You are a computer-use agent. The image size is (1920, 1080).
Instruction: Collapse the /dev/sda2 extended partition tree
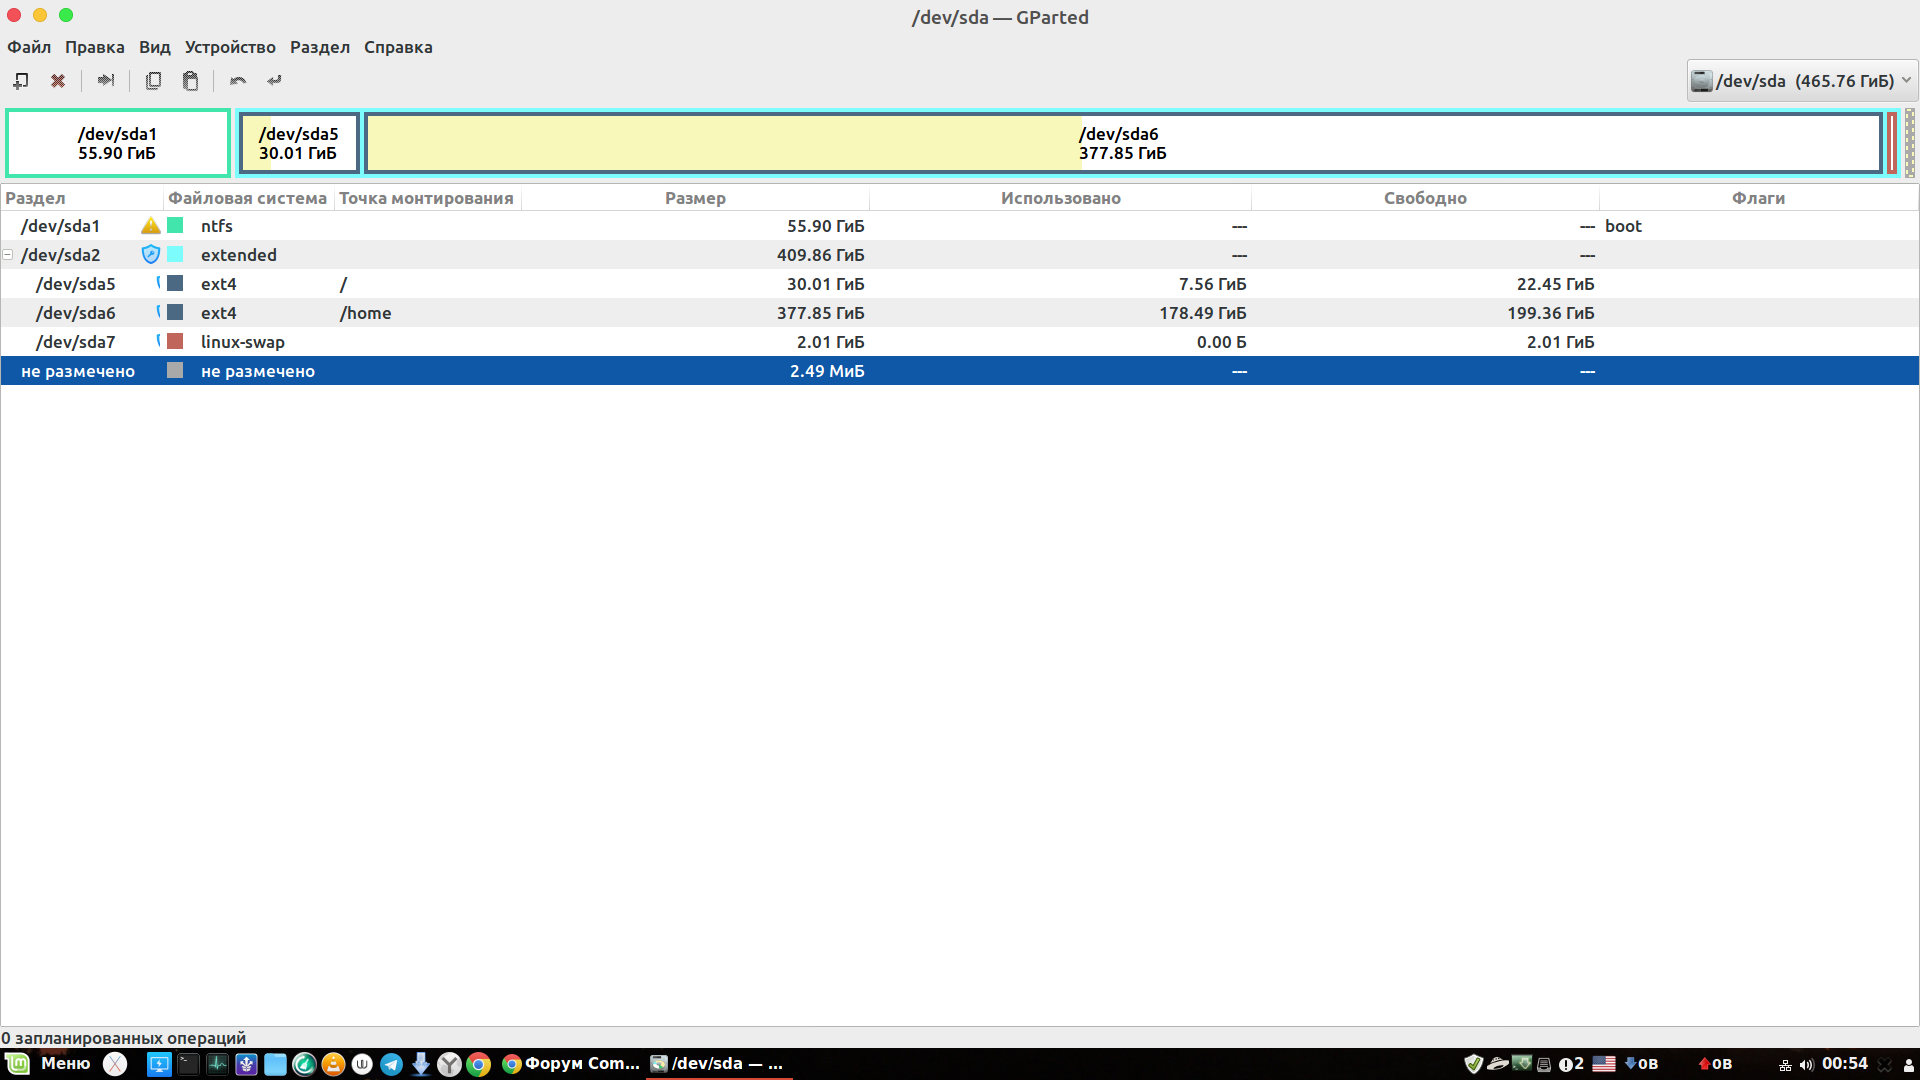point(8,255)
